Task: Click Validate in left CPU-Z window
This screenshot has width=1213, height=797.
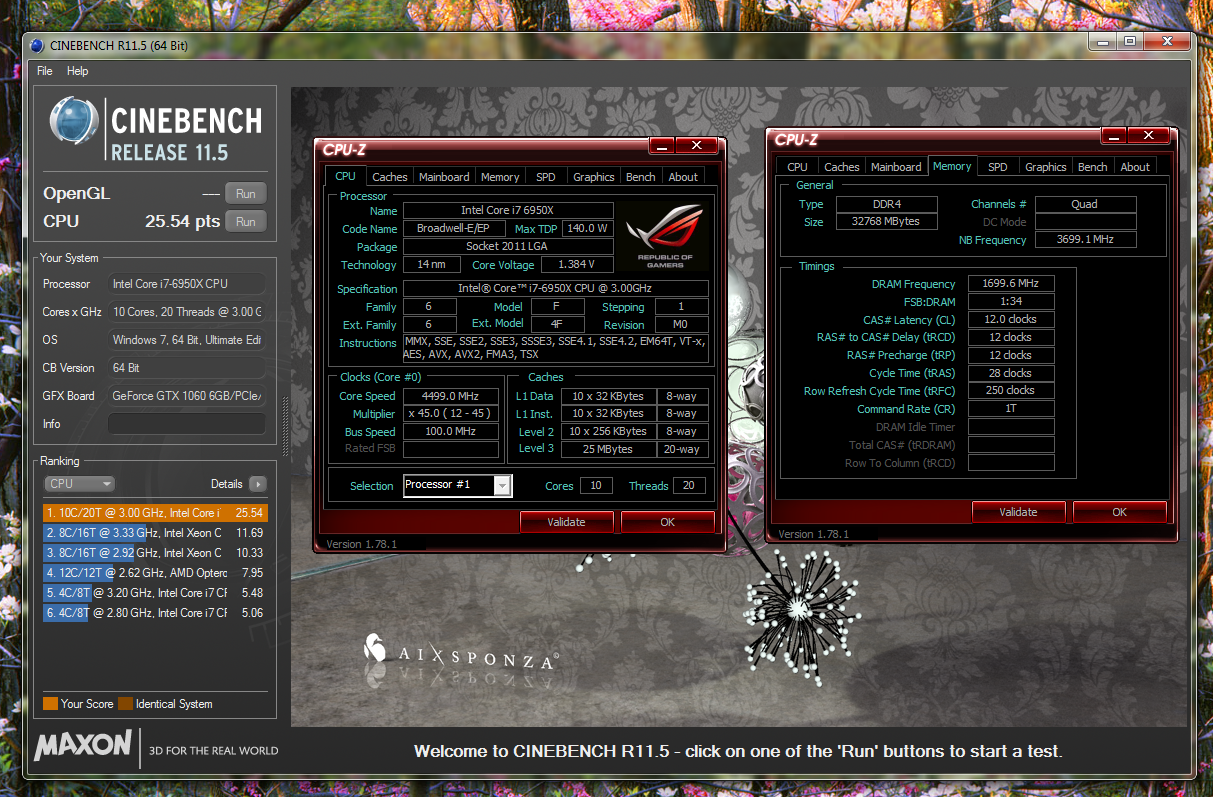Action: (x=566, y=522)
